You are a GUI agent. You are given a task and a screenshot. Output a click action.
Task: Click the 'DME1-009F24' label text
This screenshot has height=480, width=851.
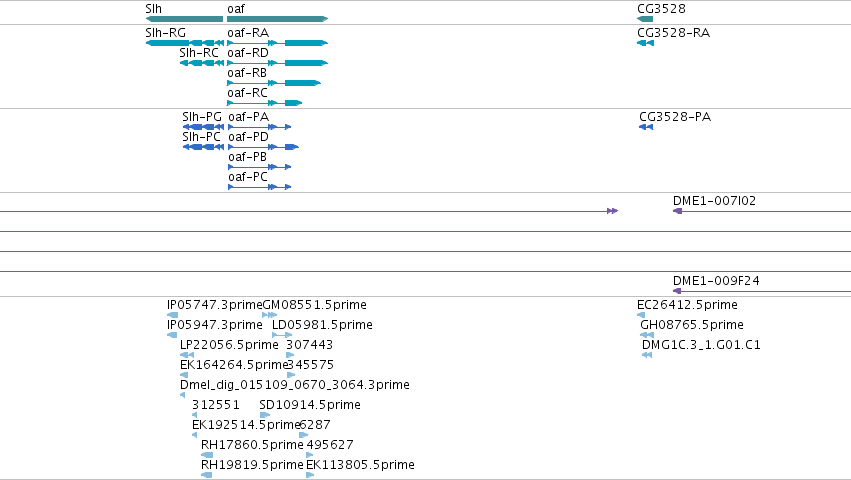[716, 281]
